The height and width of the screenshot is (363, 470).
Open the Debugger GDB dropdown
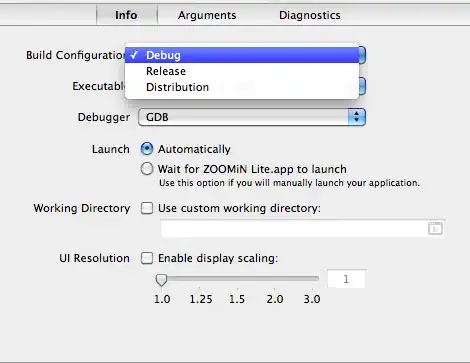point(252,117)
